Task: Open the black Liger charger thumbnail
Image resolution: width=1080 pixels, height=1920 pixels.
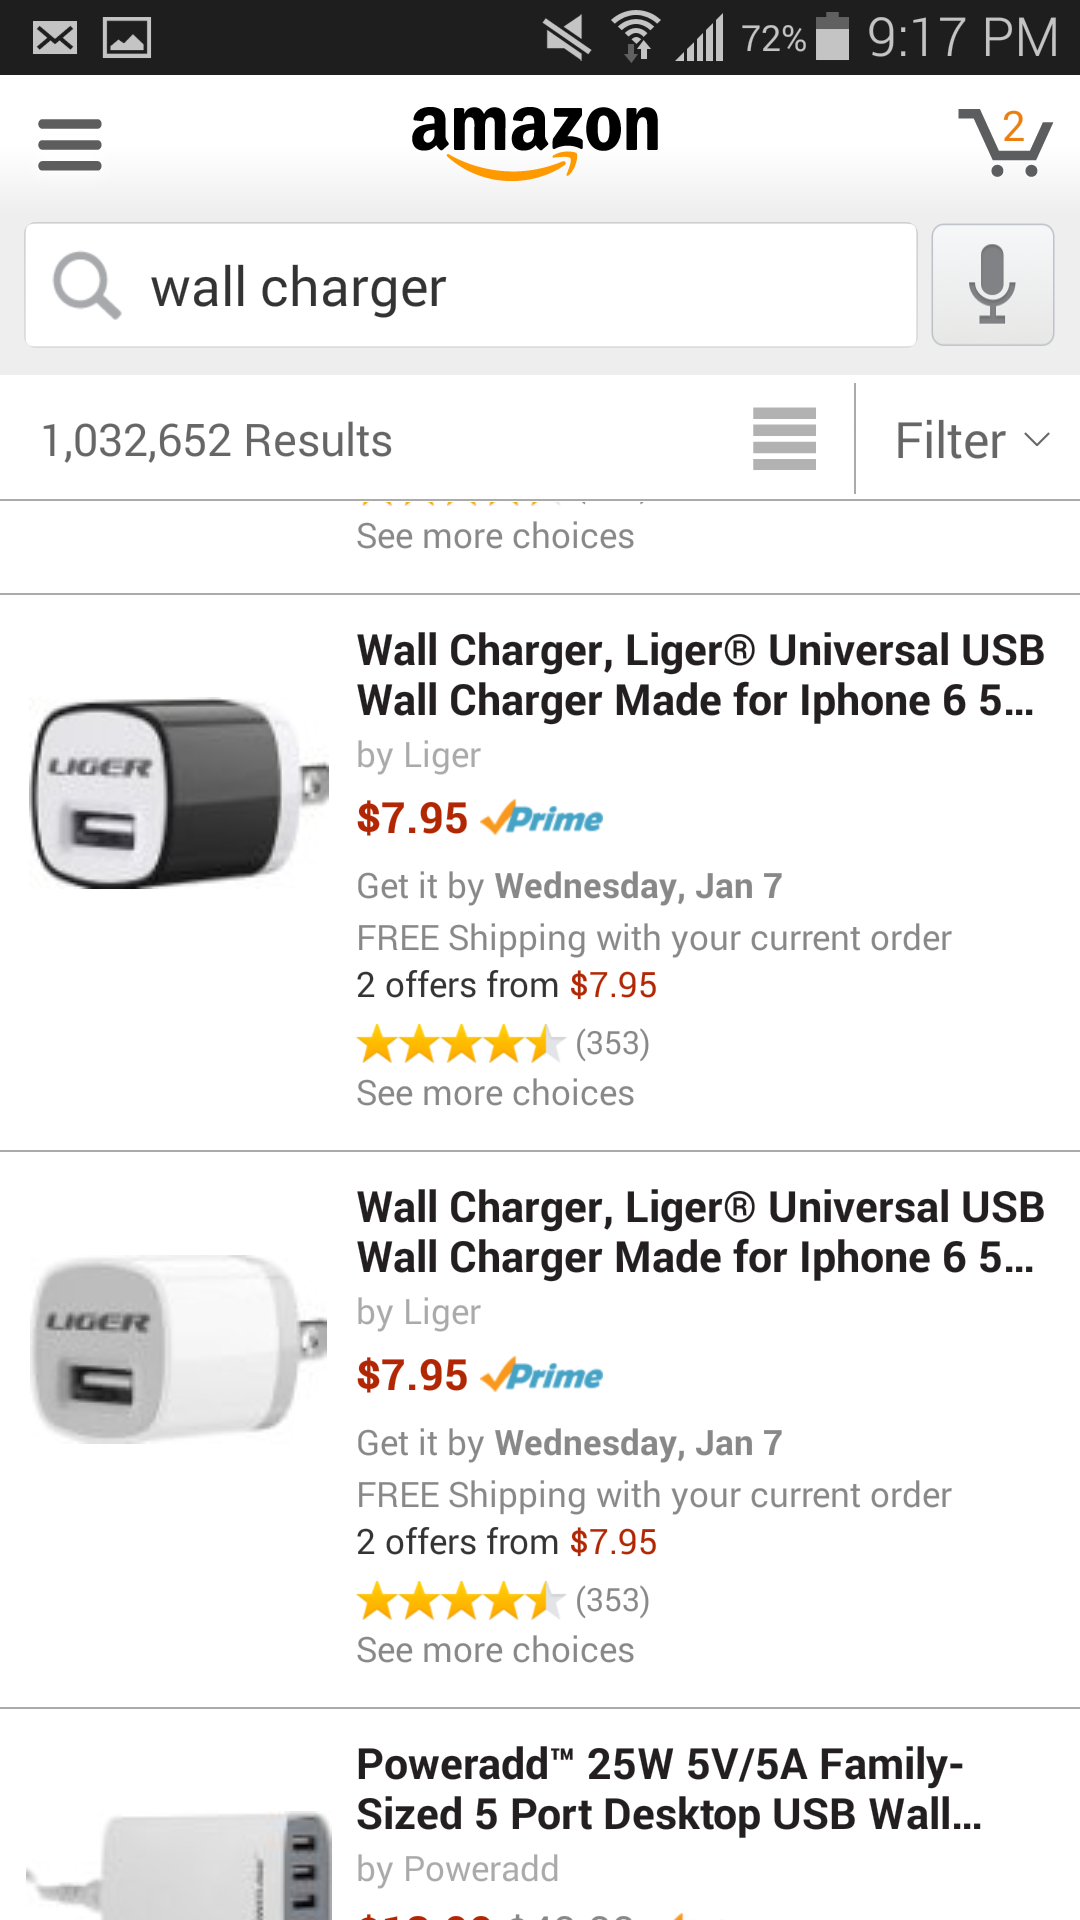Action: pyautogui.click(x=178, y=792)
